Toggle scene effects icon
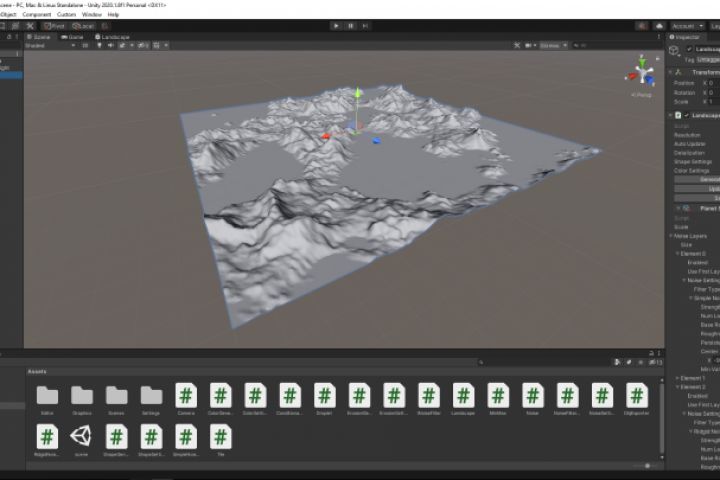 click(x=122, y=45)
